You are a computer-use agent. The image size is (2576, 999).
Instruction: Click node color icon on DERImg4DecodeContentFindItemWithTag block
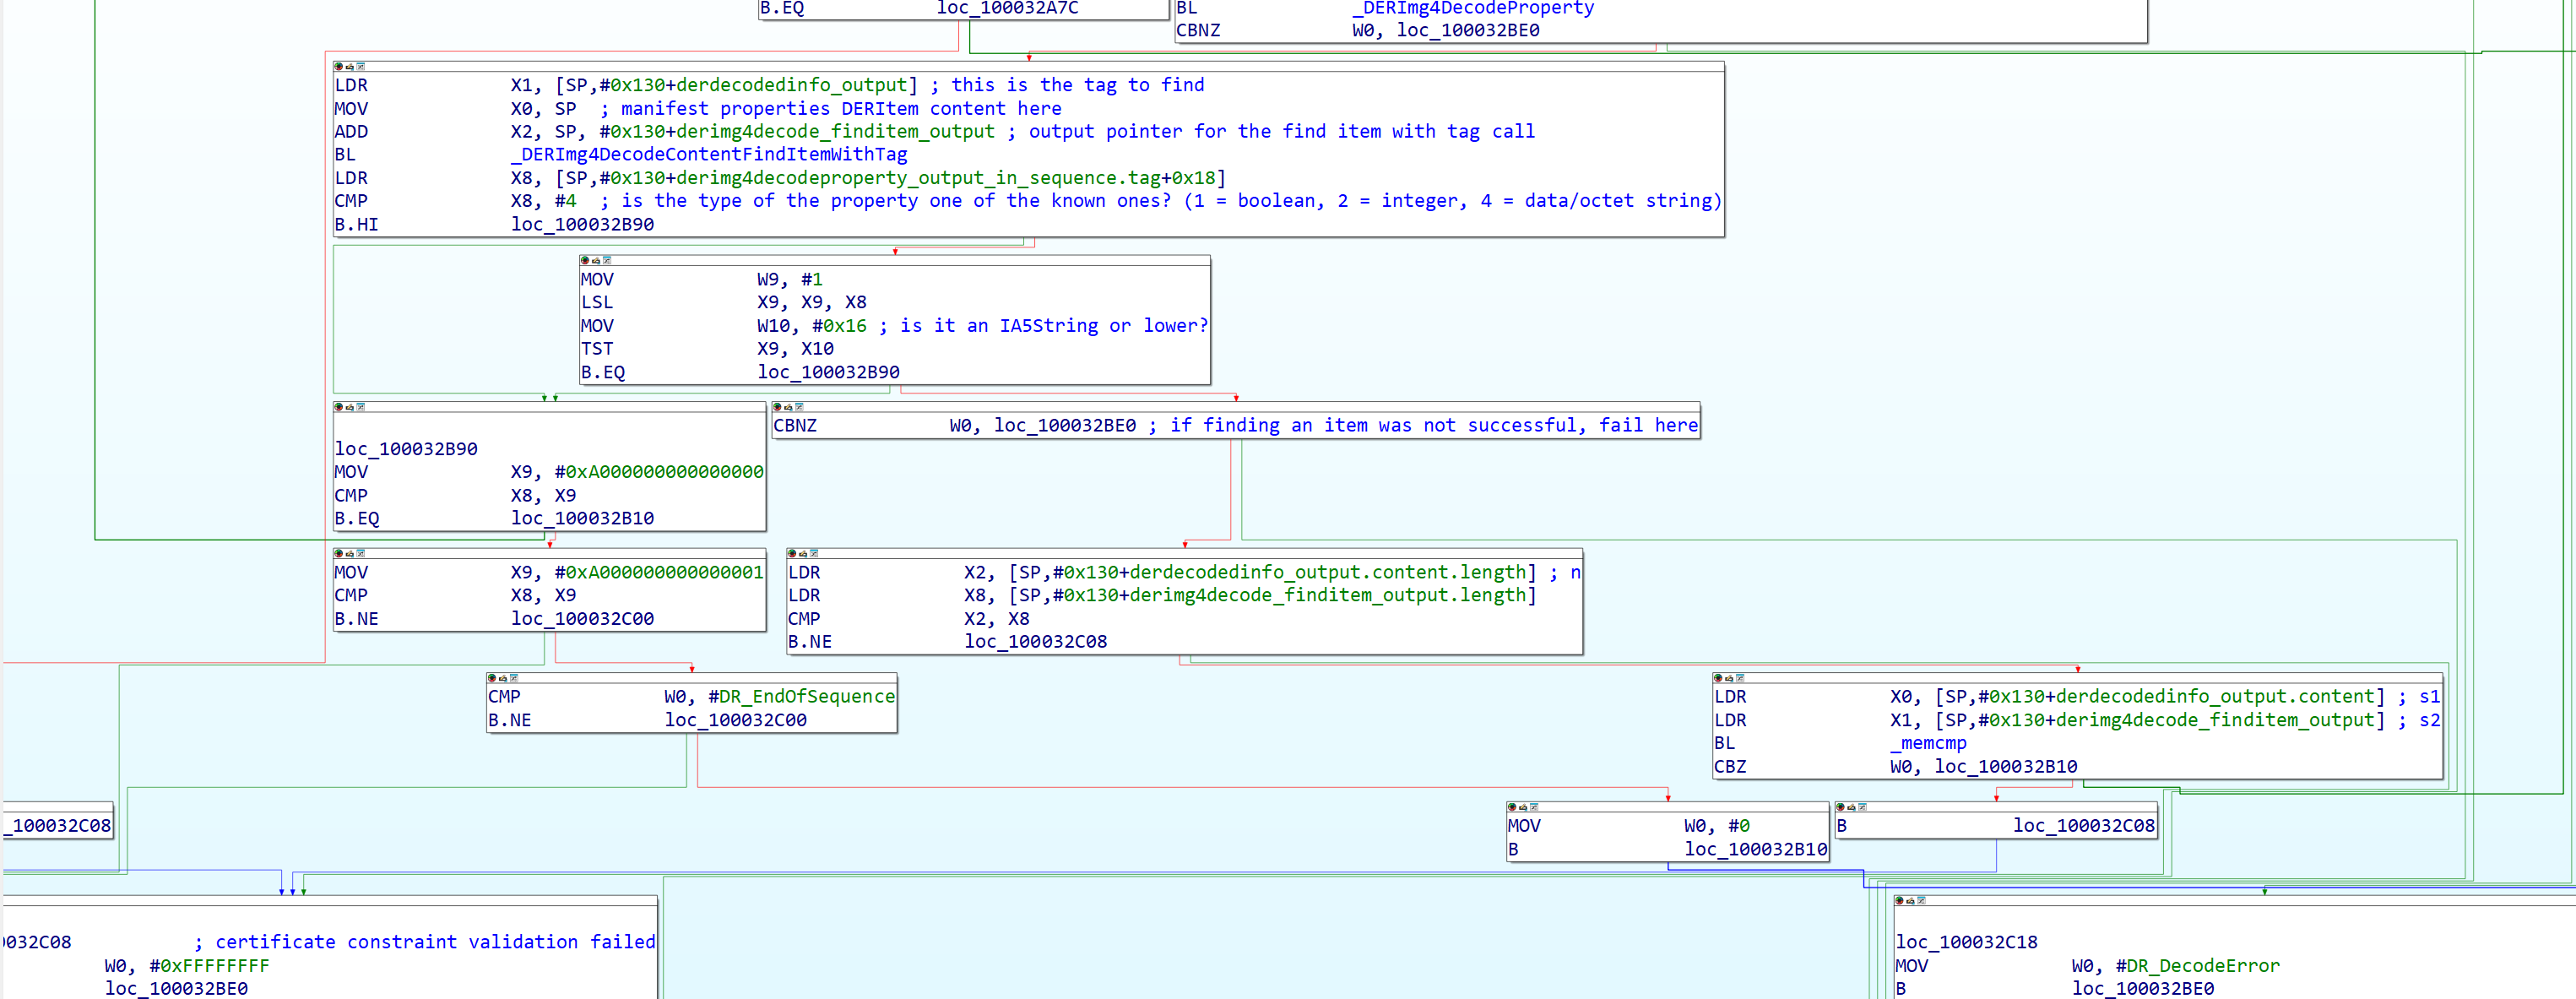(338, 67)
